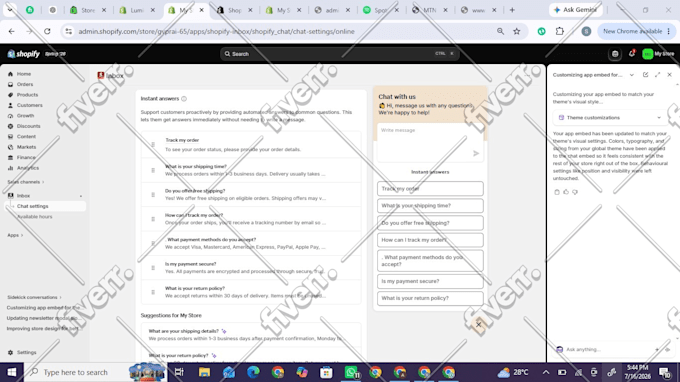Viewport: 680px width, 382px height.
Task: Click the Write message field in chat preview
Action: [x=430, y=142]
